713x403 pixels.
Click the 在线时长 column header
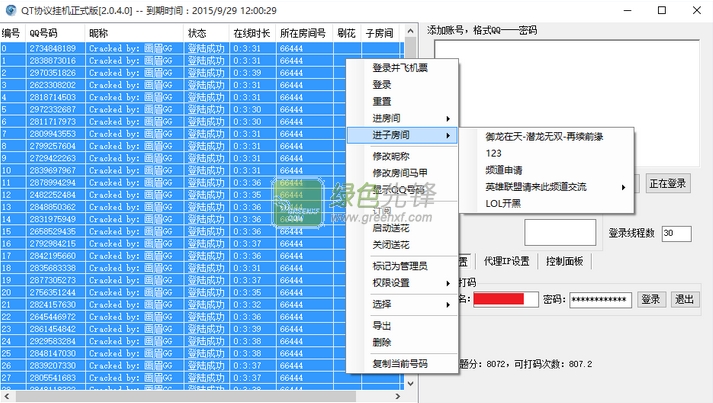click(252, 33)
